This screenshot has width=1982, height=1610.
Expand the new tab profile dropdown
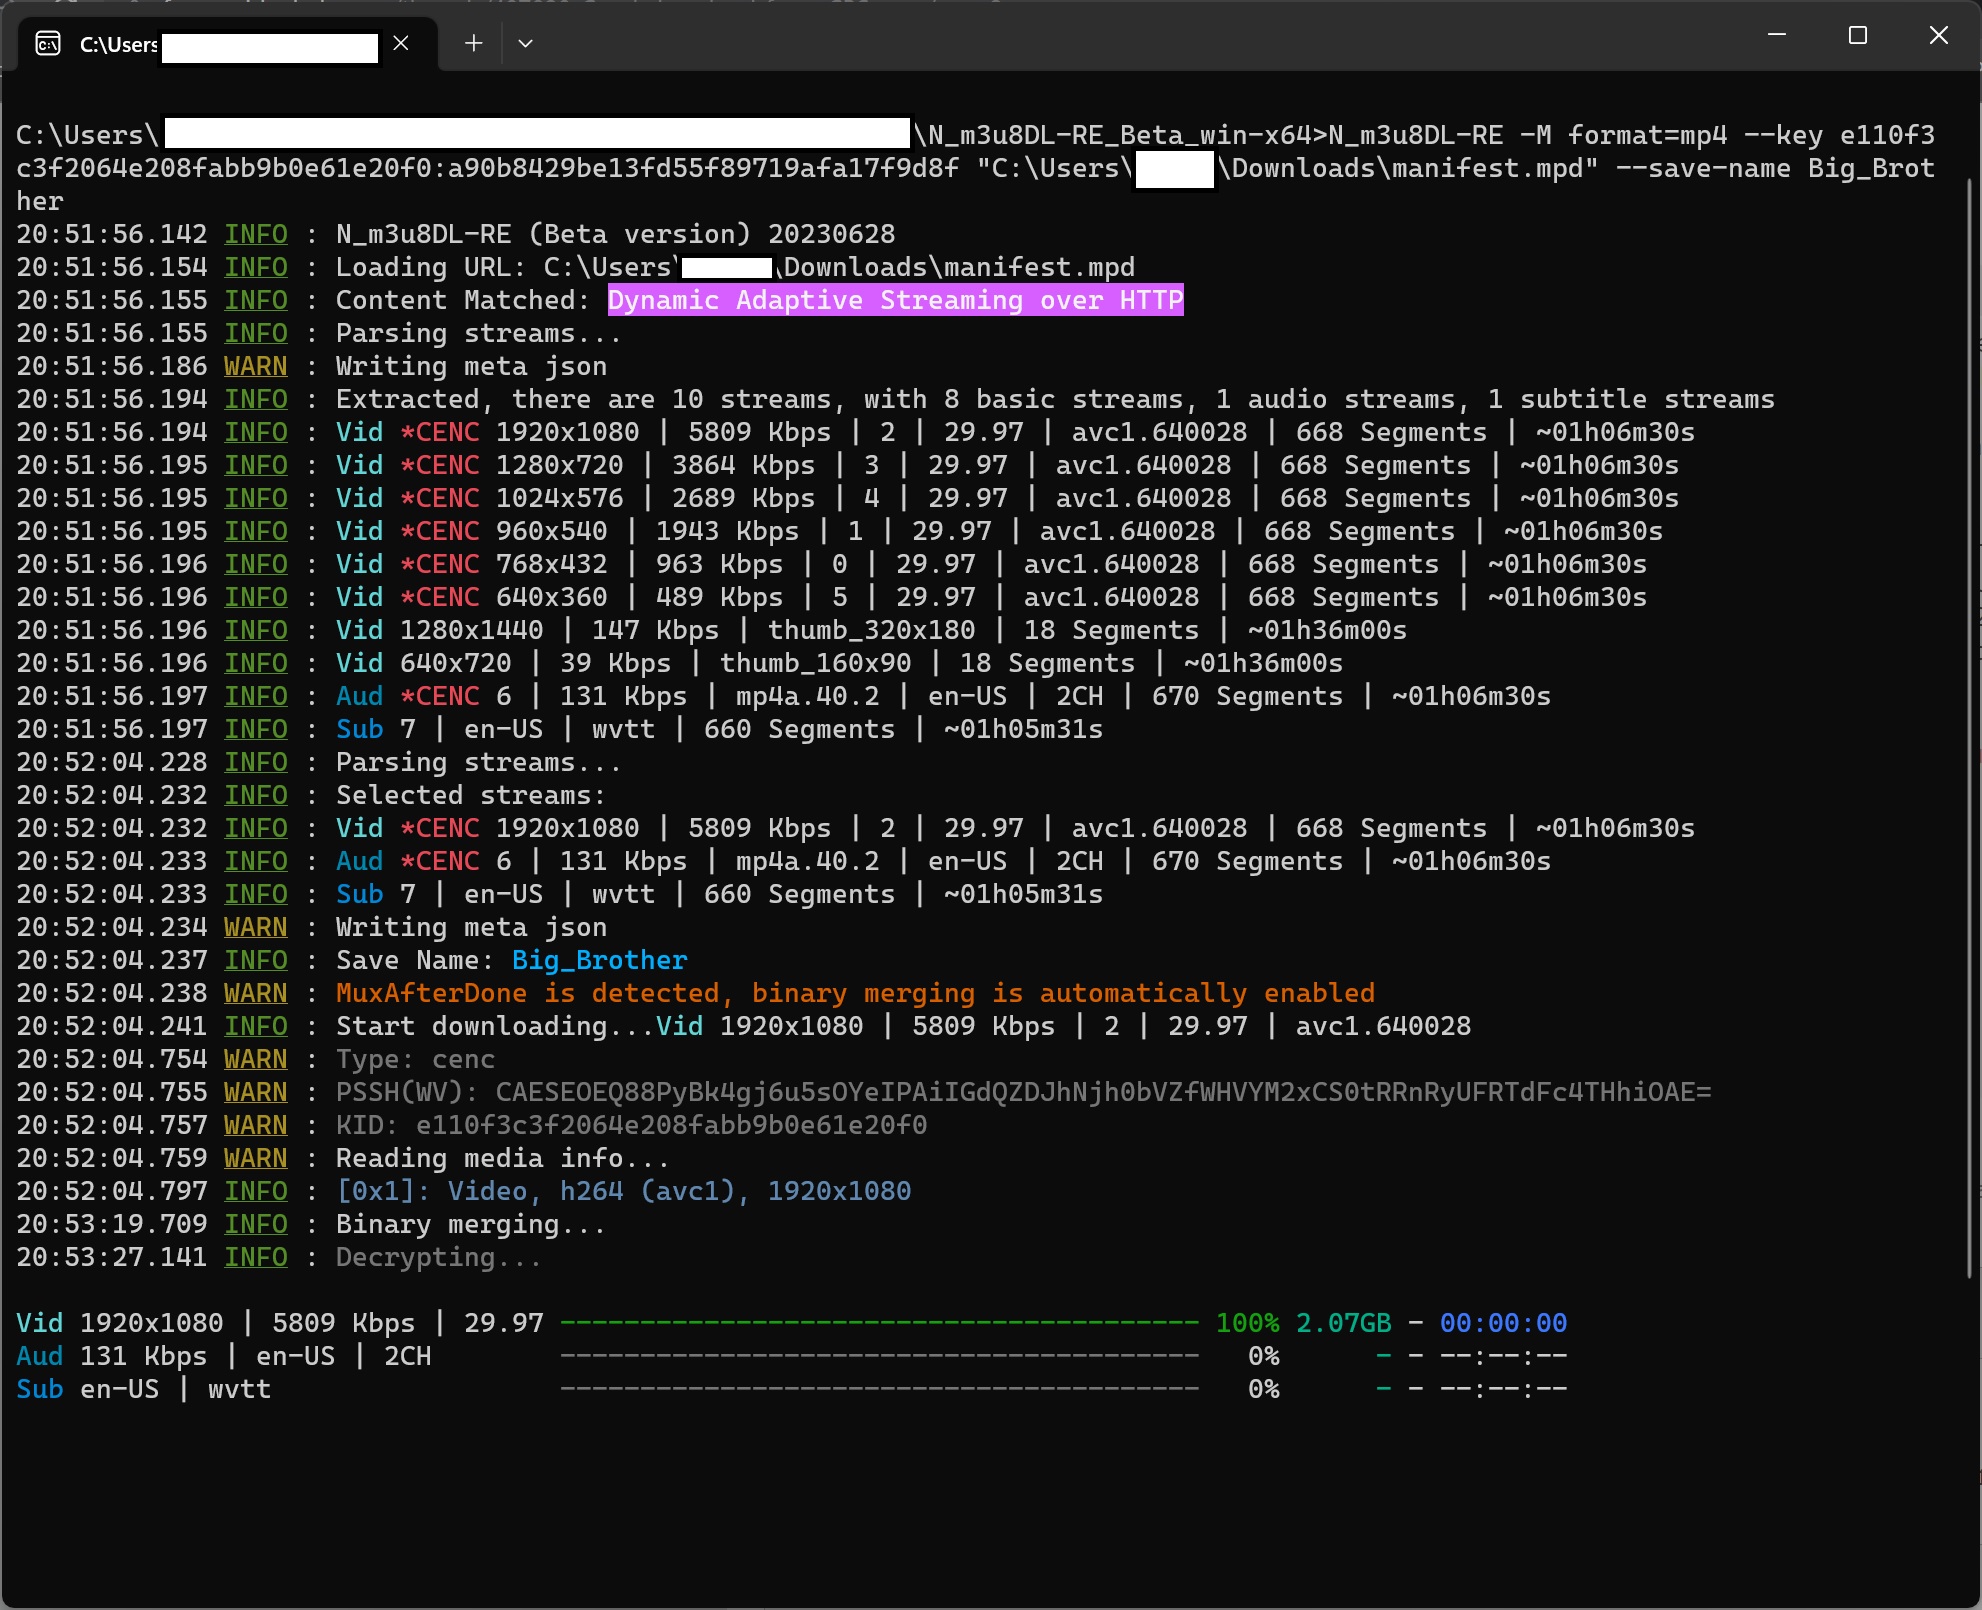(525, 43)
